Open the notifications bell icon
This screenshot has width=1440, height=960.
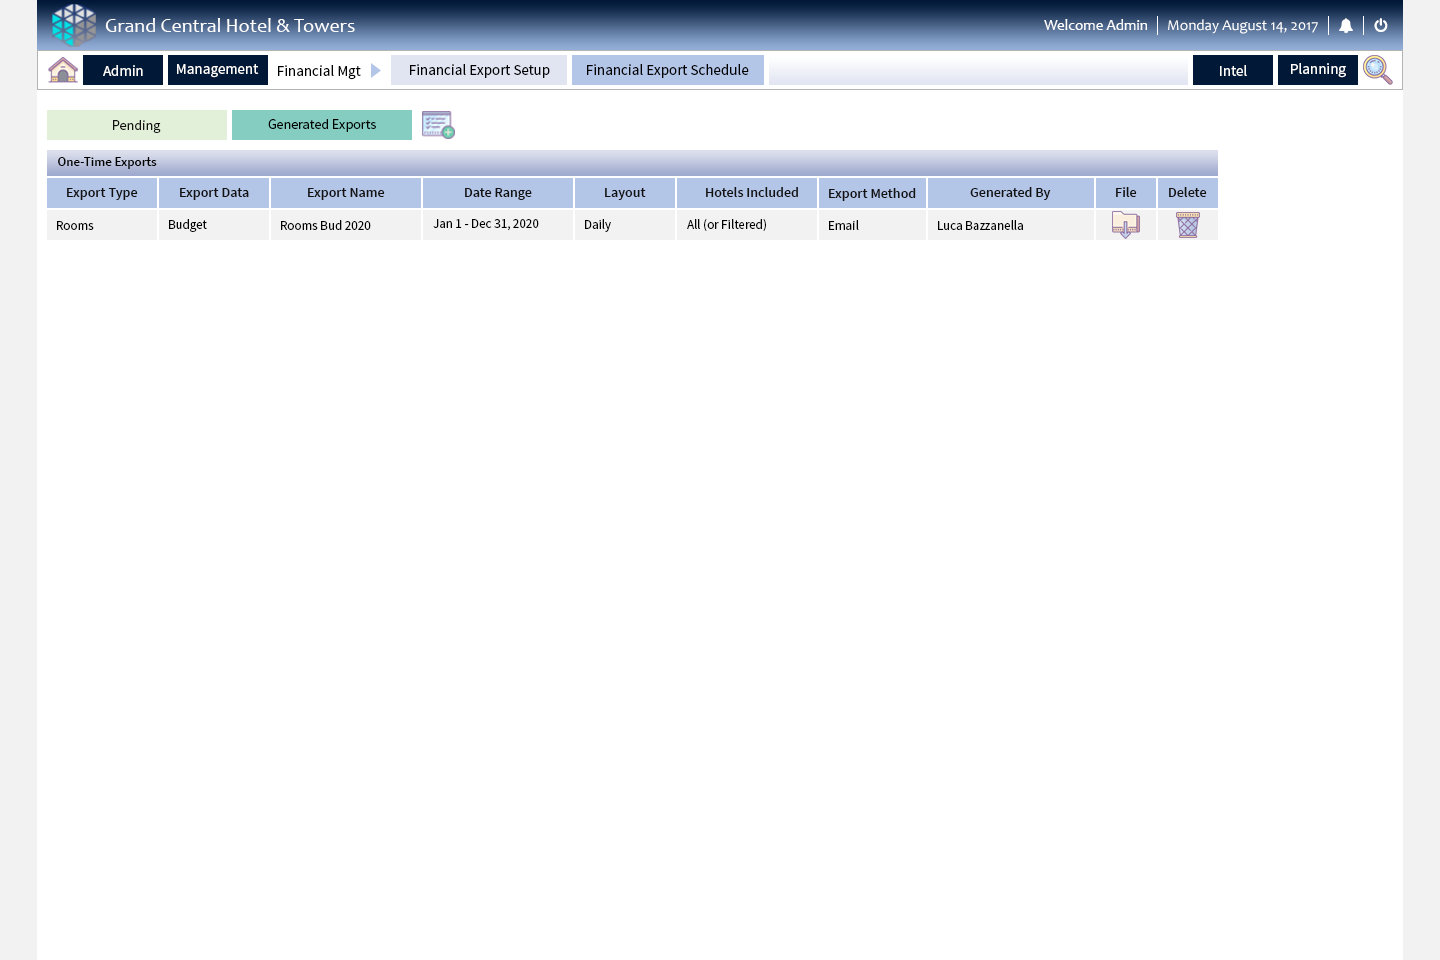point(1346,26)
